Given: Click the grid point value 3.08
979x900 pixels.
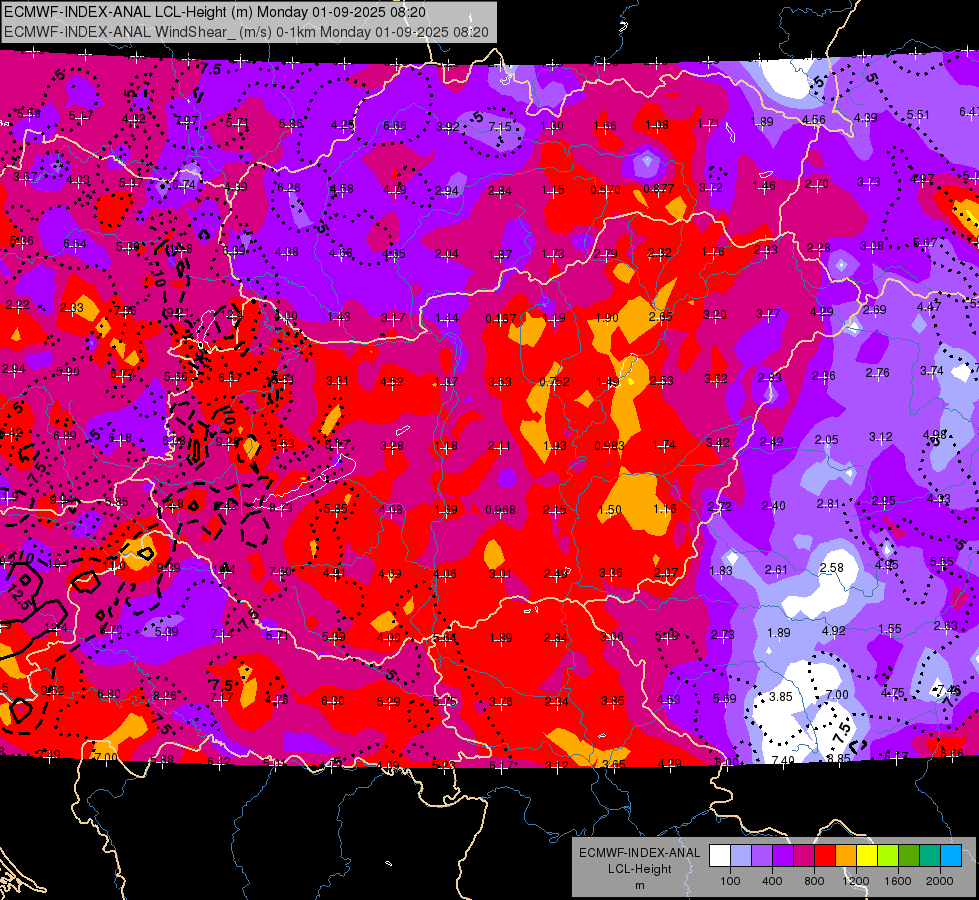Looking at the screenshot, I should pos(872,245).
